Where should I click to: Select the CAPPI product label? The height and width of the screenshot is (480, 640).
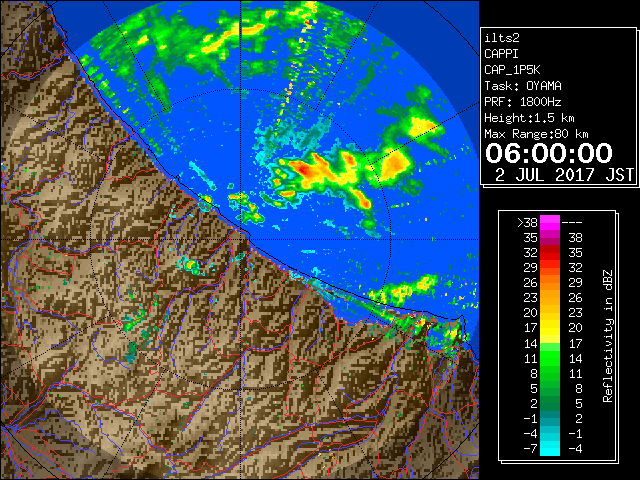[501, 54]
